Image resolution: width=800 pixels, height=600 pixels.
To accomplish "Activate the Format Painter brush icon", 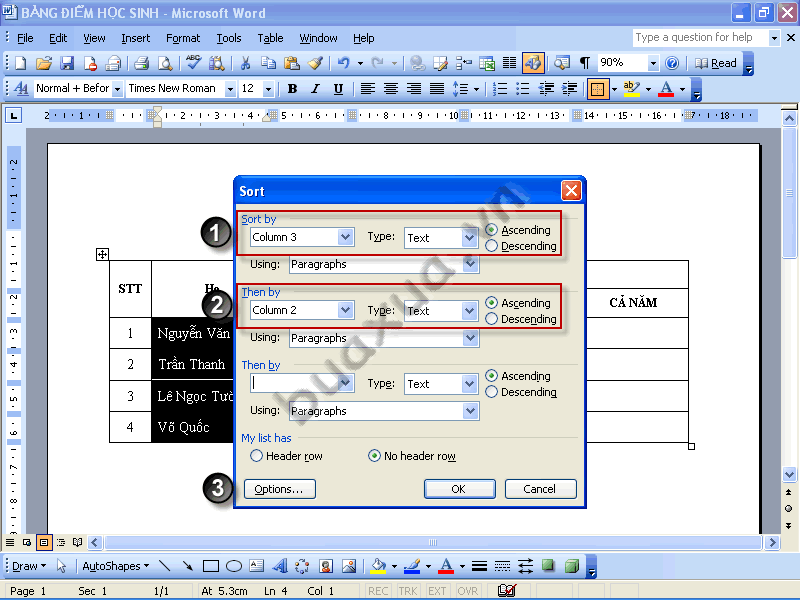I will point(315,63).
